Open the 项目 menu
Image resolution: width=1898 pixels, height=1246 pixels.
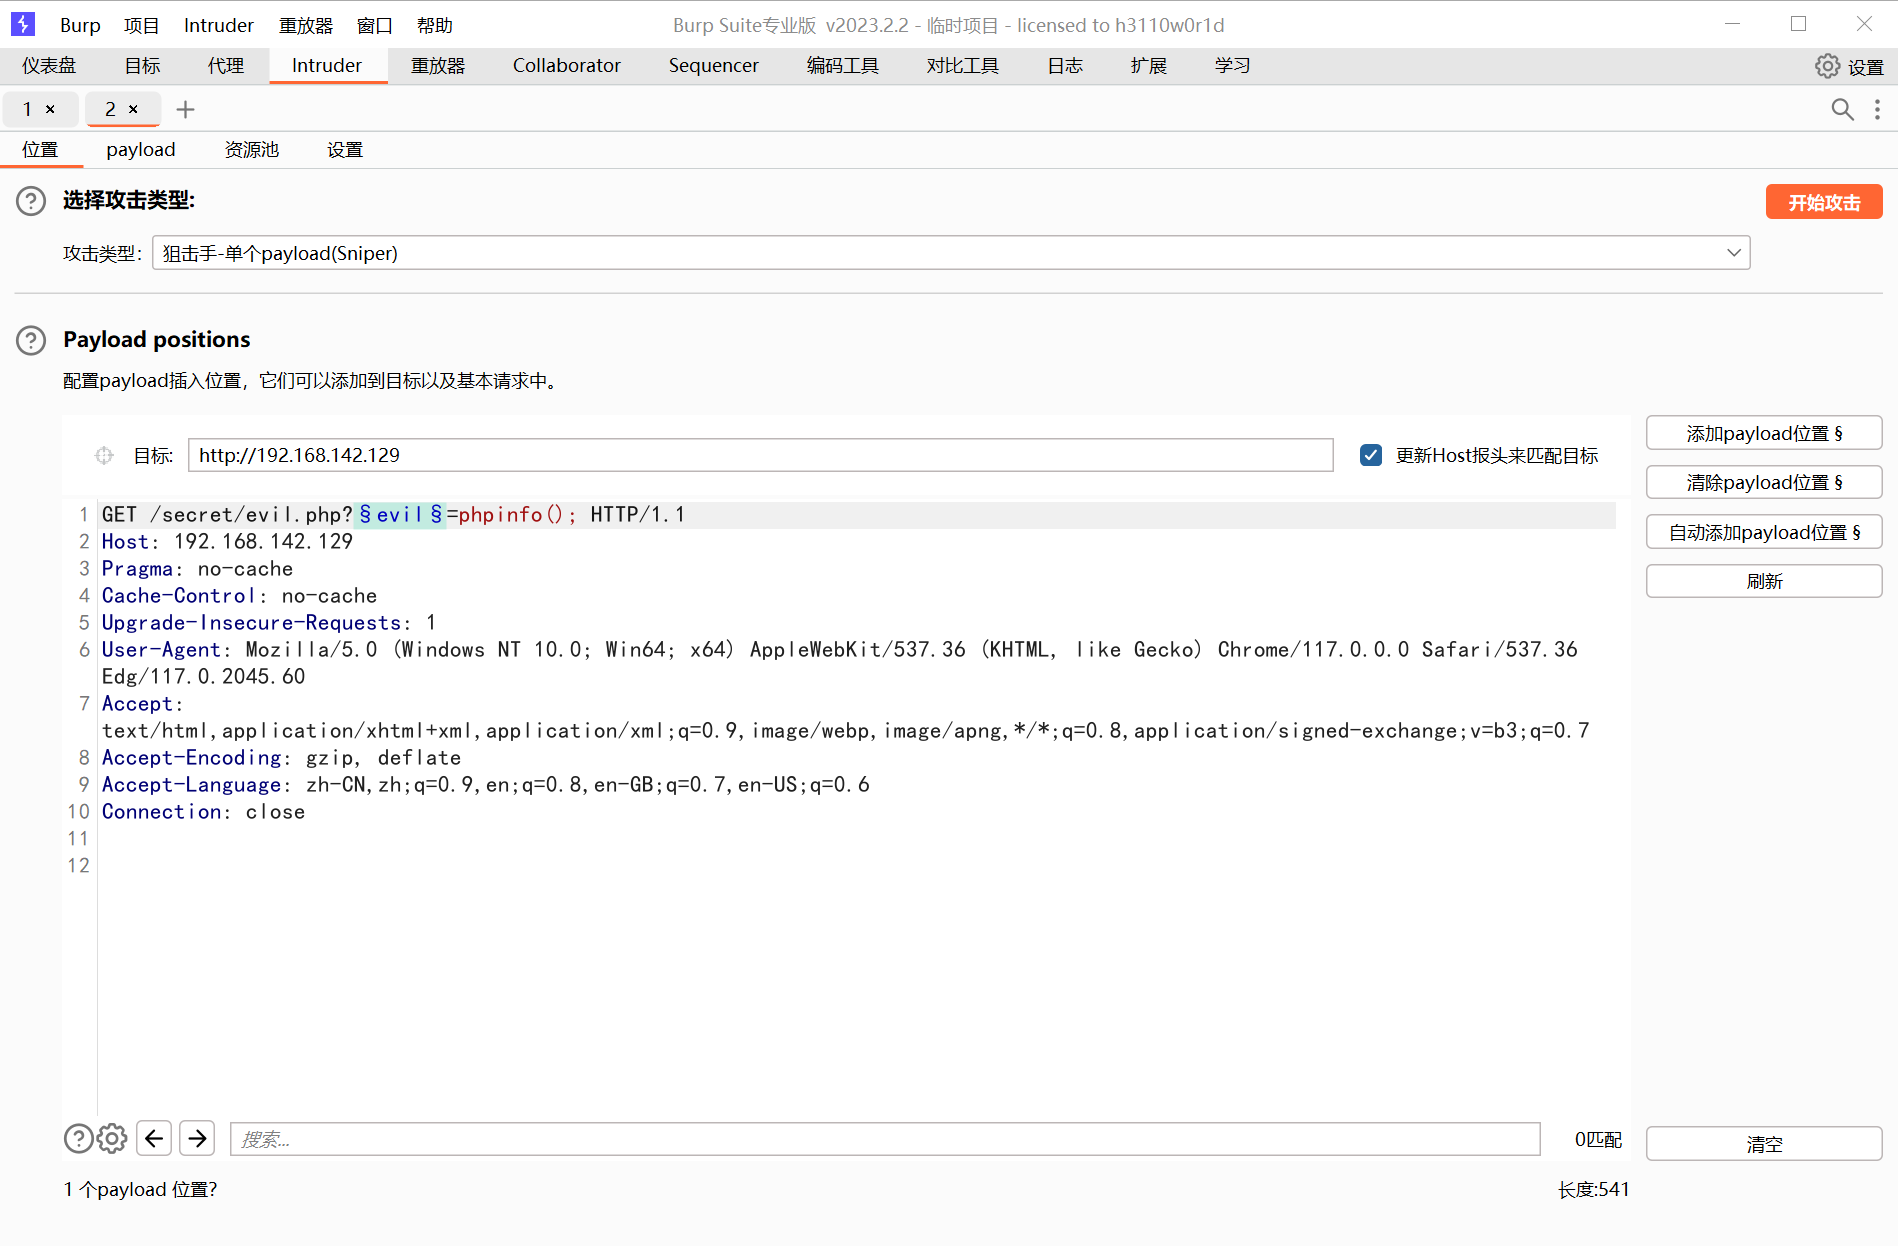141,25
